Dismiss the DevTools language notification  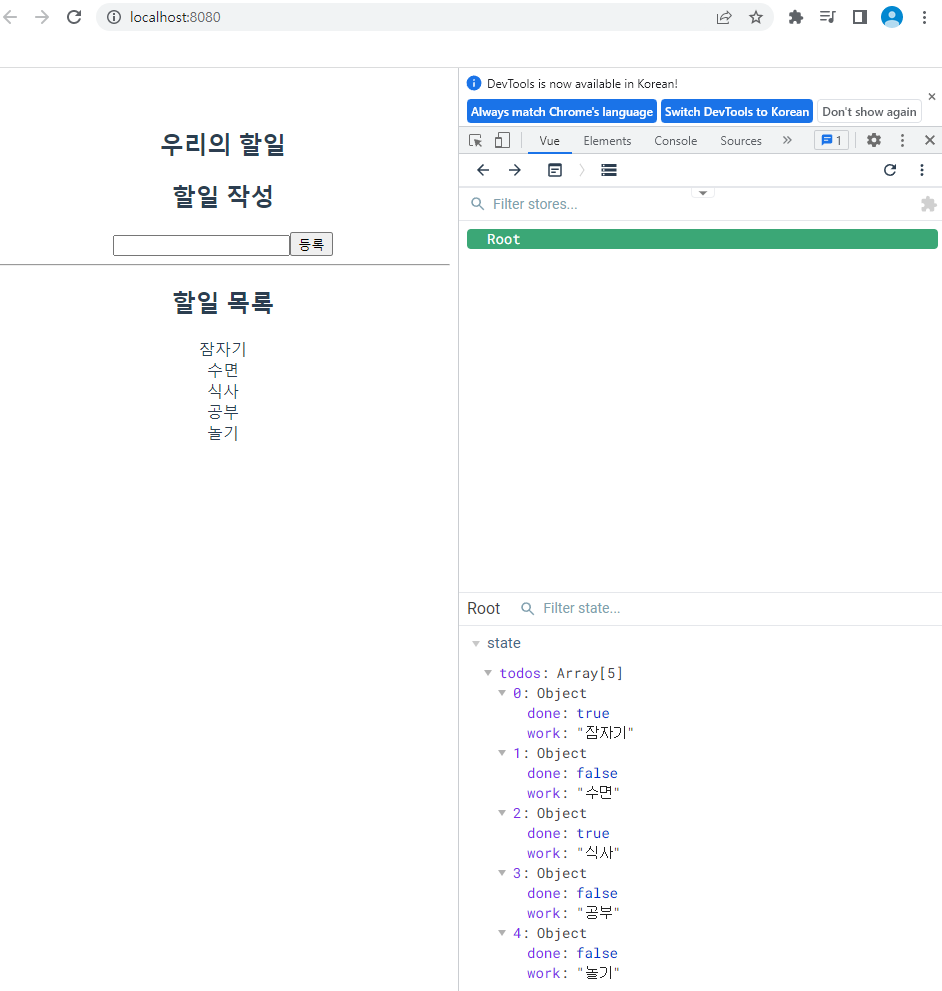(932, 97)
